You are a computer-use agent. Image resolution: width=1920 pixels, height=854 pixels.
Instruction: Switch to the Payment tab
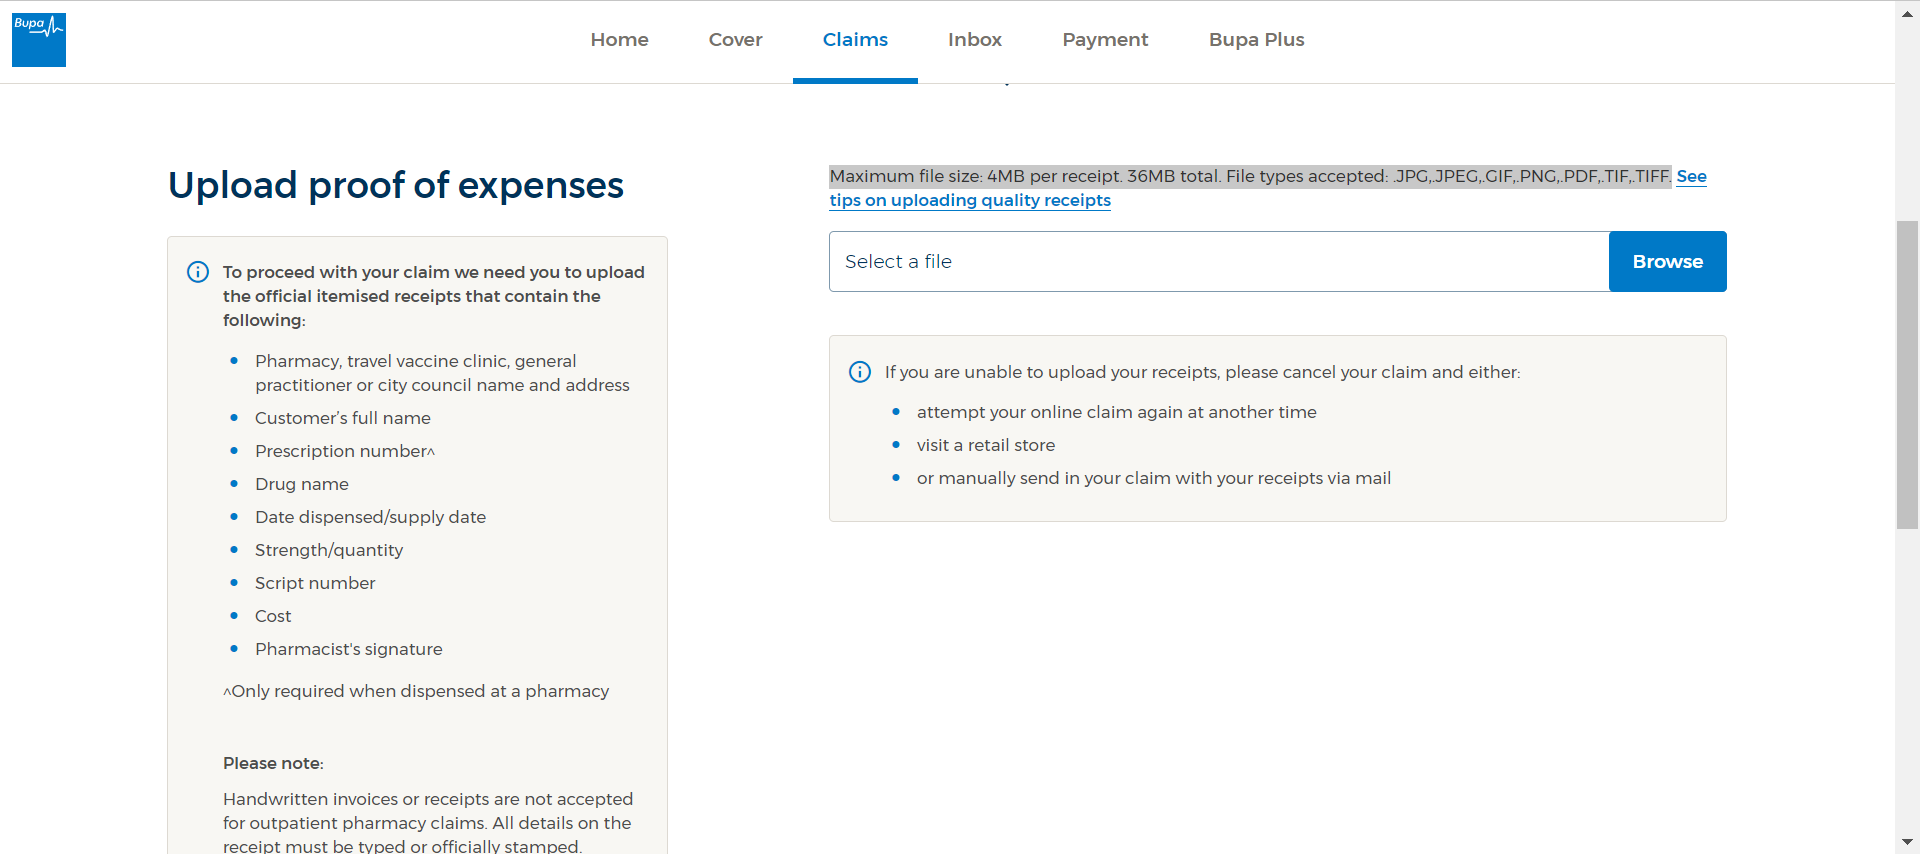click(x=1105, y=40)
